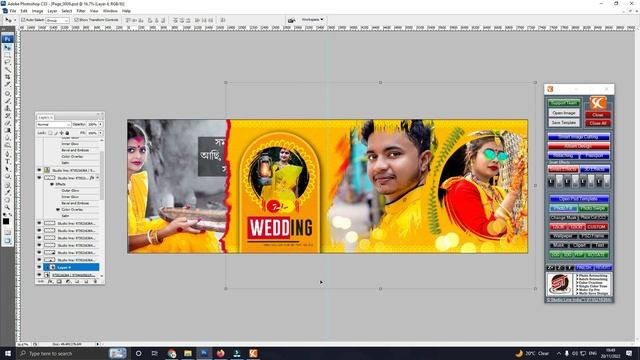Open the Image menu
Viewport: 640px width, 360px height.
[37, 11]
